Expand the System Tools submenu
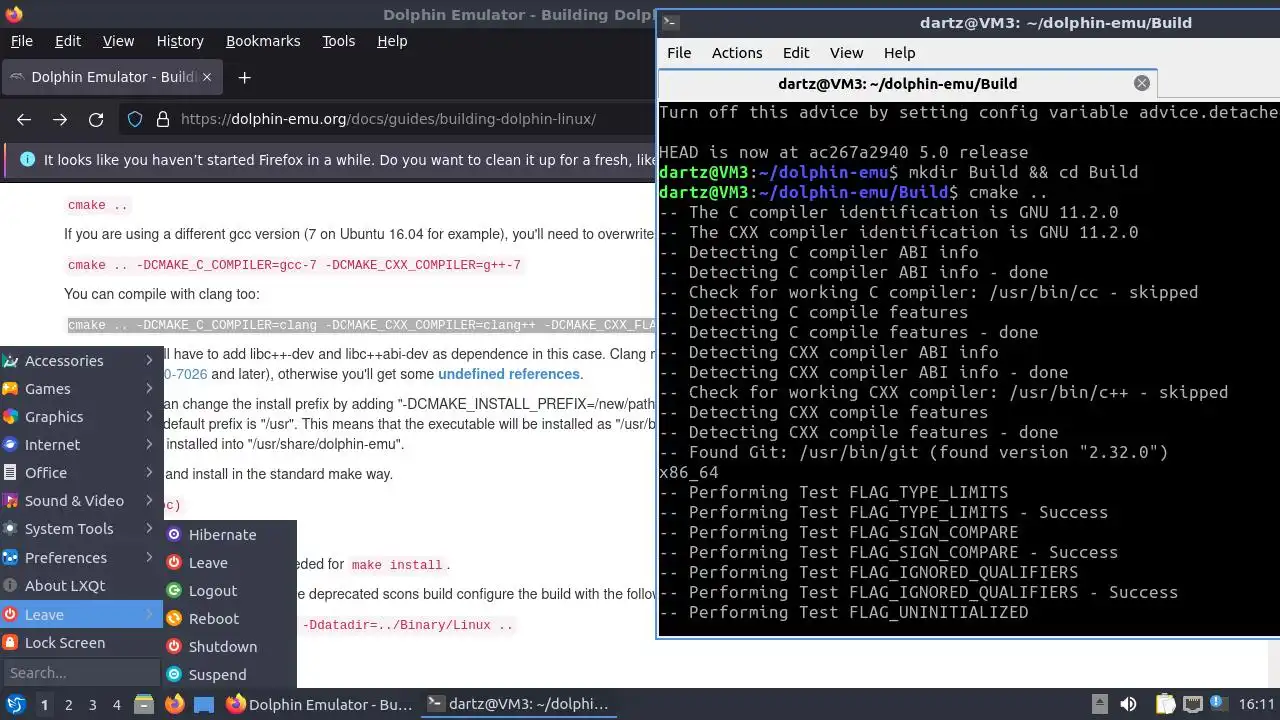 (81, 529)
